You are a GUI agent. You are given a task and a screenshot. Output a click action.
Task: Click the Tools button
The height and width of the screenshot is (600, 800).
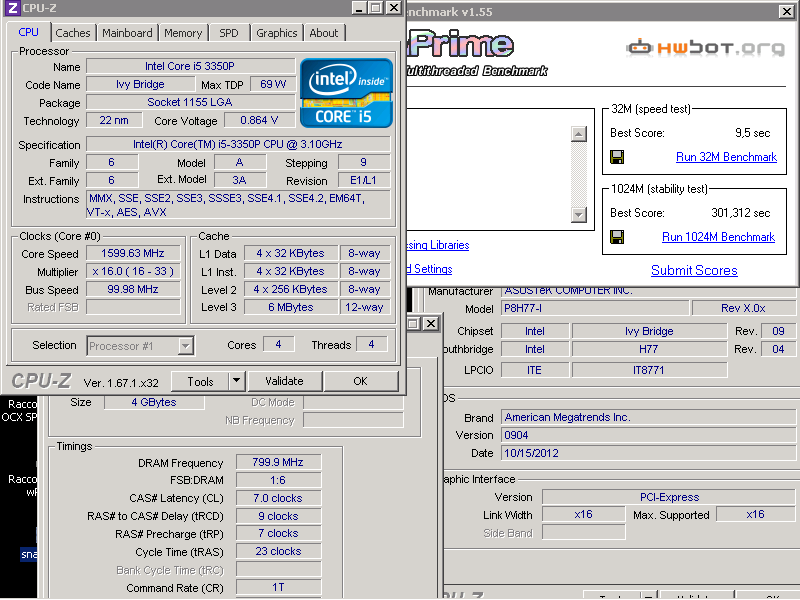point(200,381)
